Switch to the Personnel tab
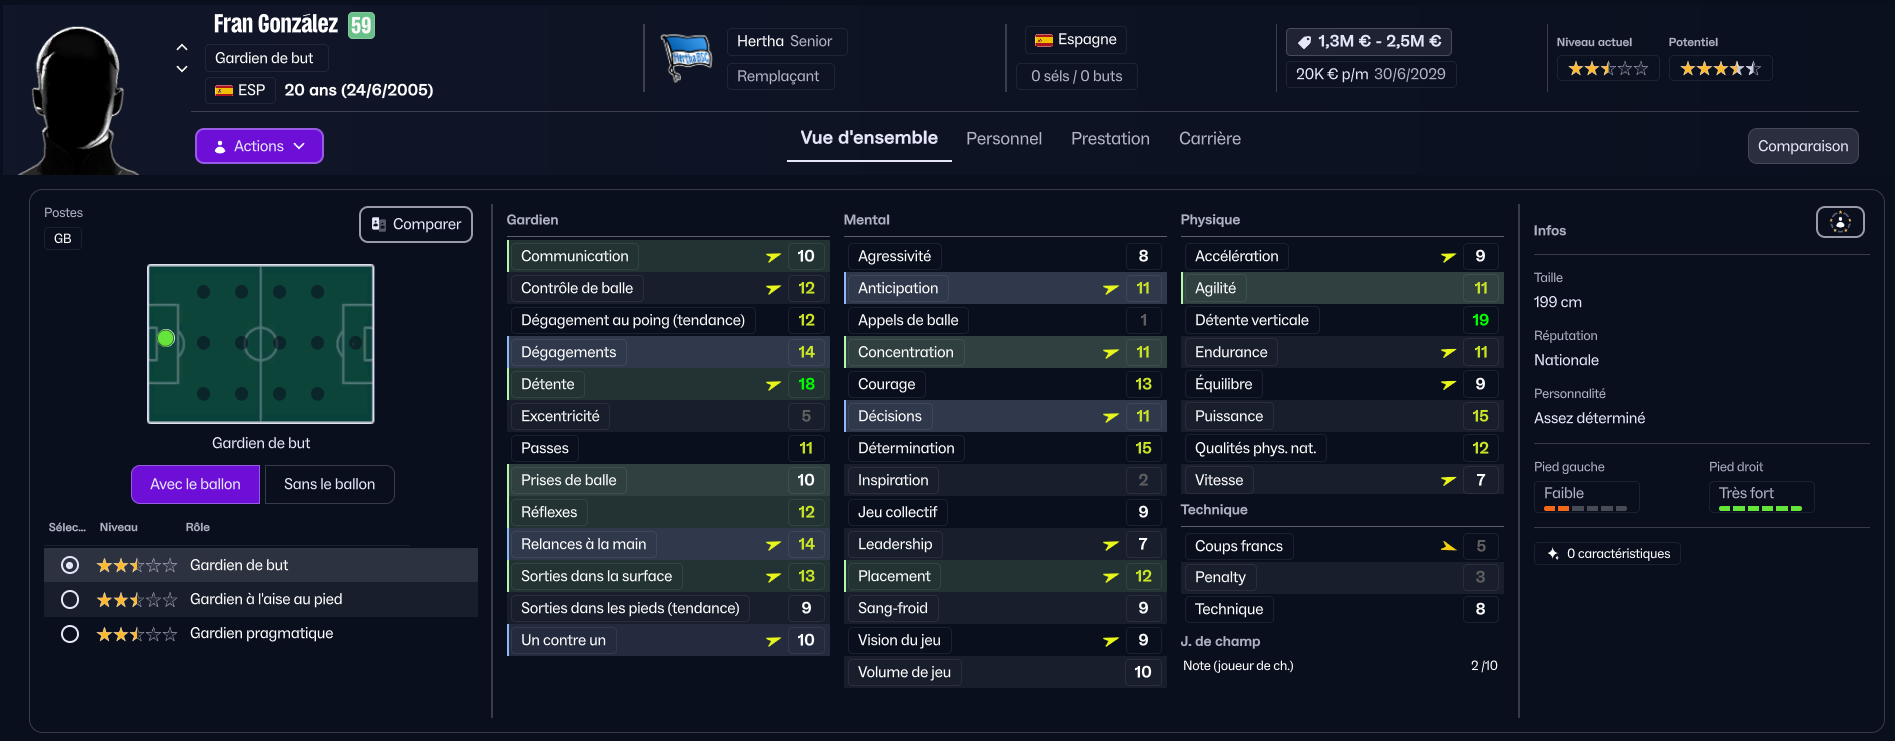Screen dimensions: 1895x741 pyautogui.click(x=1003, y=139)
